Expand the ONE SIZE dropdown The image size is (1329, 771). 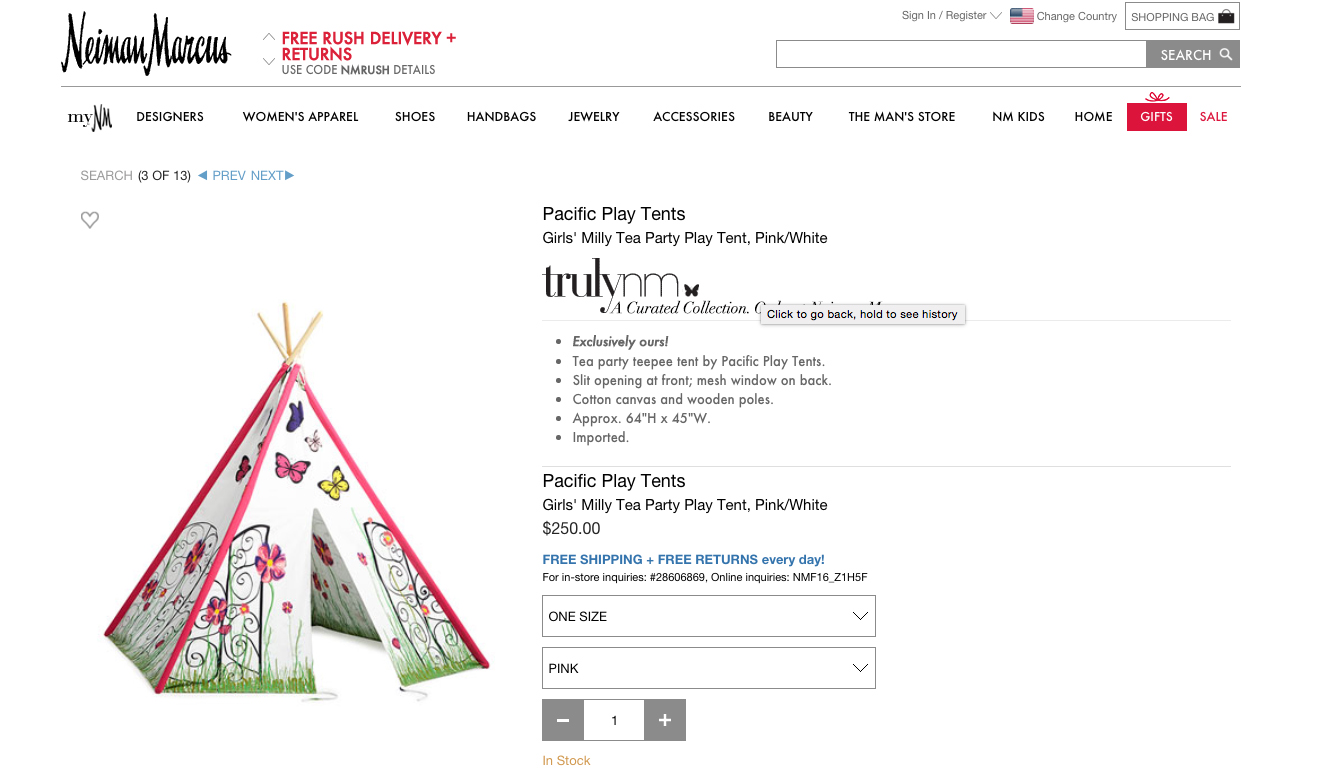(709, 616)
